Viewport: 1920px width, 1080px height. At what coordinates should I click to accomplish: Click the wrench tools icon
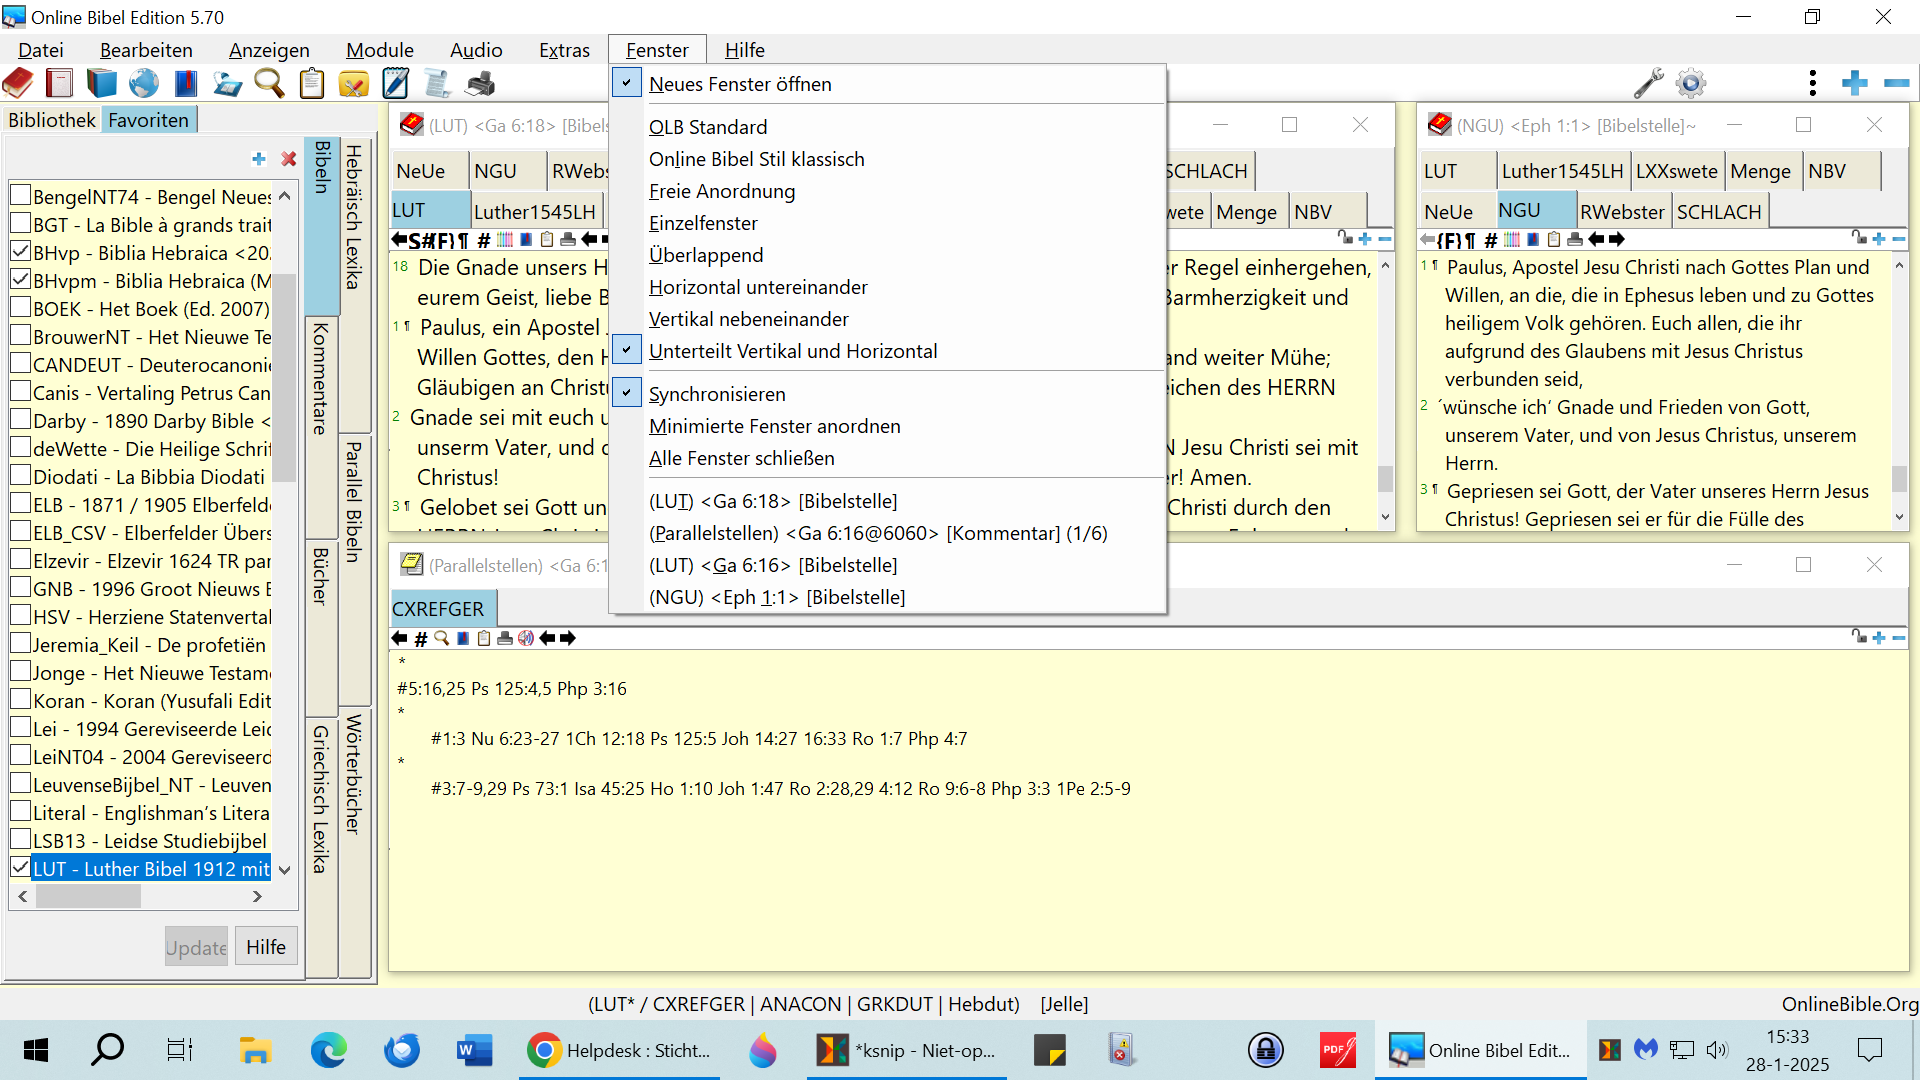point(1648,84)
